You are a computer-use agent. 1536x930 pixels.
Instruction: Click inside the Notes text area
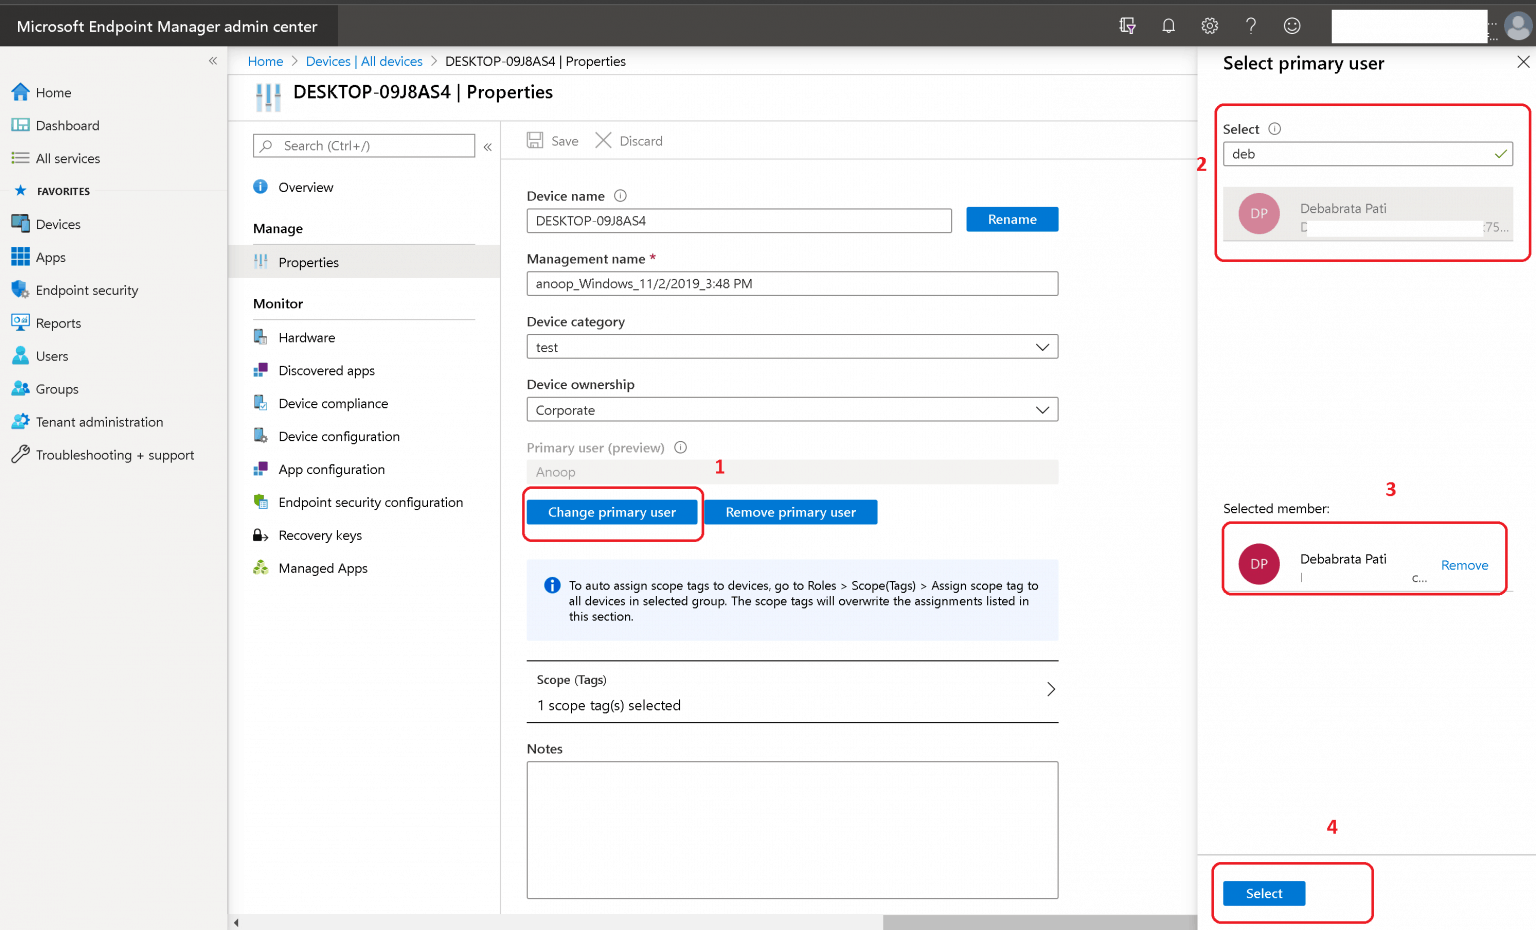790,830
